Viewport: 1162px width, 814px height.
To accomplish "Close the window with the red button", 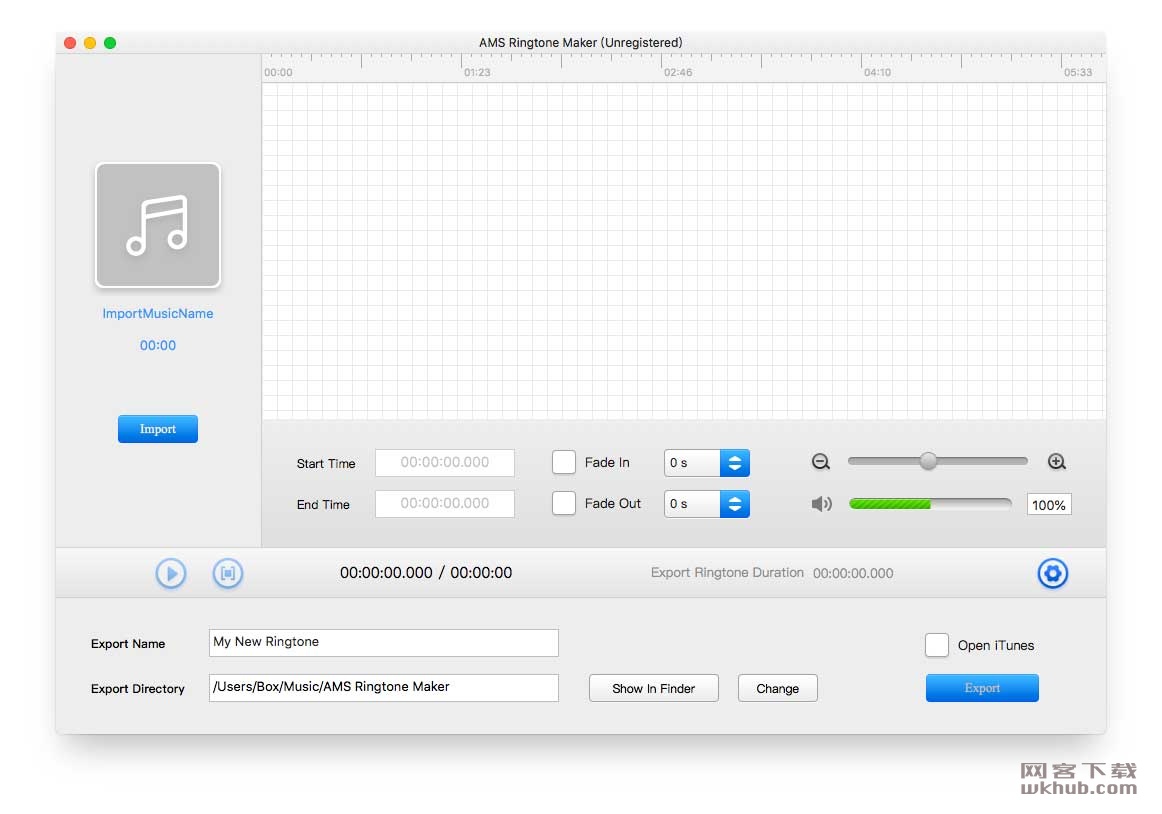I will [70, 43].
